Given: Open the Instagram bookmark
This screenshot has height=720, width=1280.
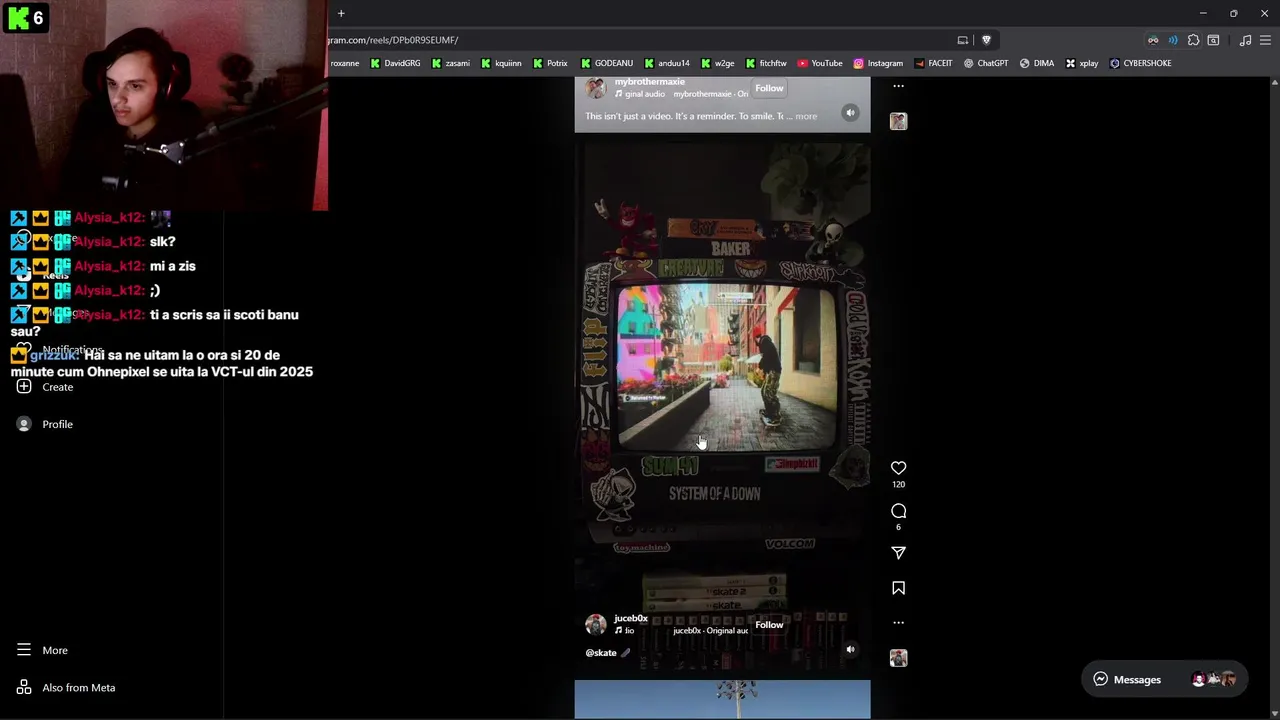Looking at the screenshot, I should [878, 63].
